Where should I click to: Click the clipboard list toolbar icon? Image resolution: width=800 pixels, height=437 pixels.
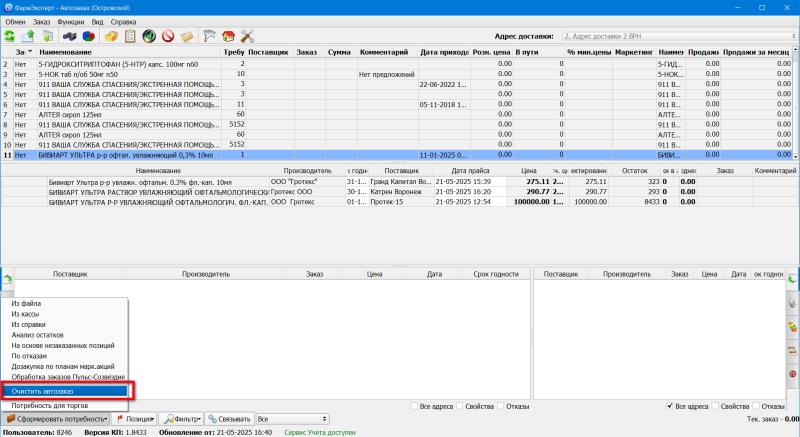coord(131,36)
